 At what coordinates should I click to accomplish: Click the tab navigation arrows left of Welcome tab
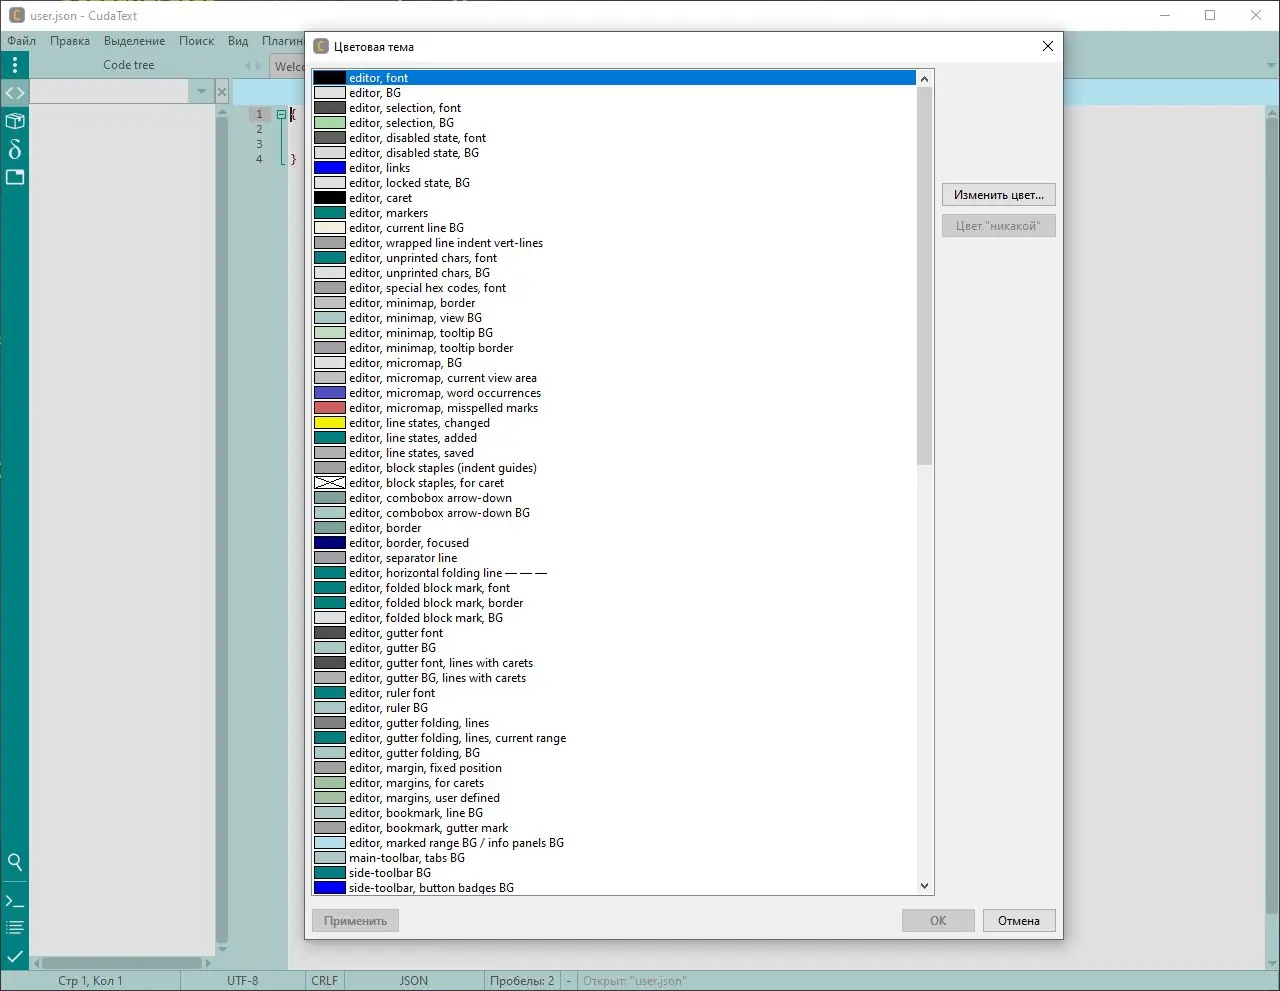coord(253,66)
